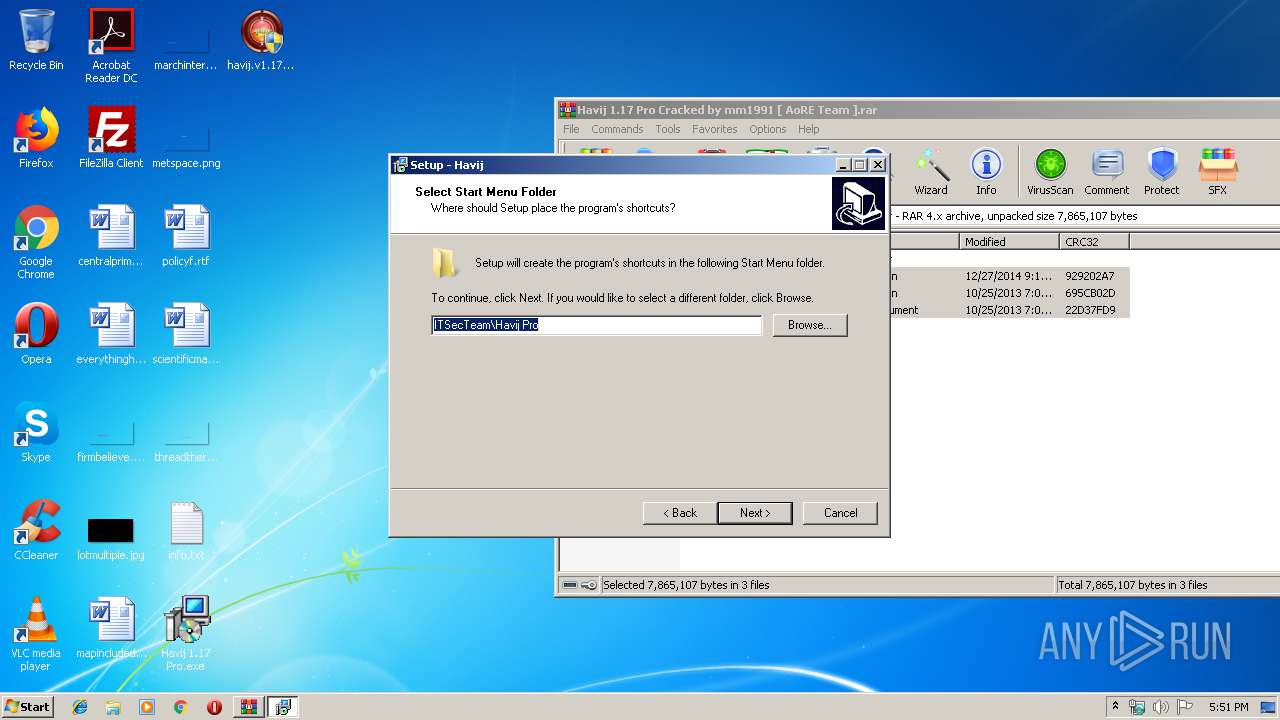Viewport: 1280px width, 720px height.
Task: Select CCleaner desktop shortcut
Action: click(36, 530)
